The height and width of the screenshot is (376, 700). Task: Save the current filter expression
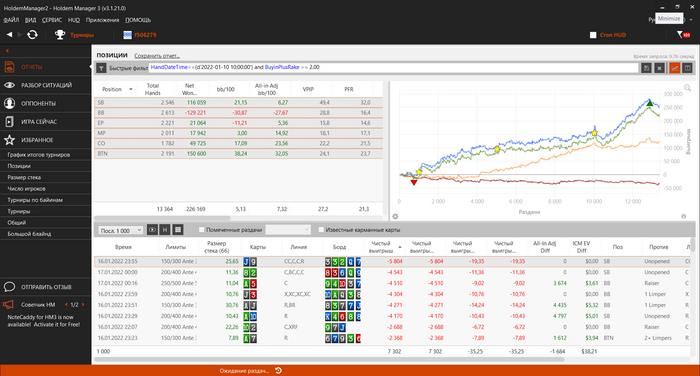[x=646, y=68]
